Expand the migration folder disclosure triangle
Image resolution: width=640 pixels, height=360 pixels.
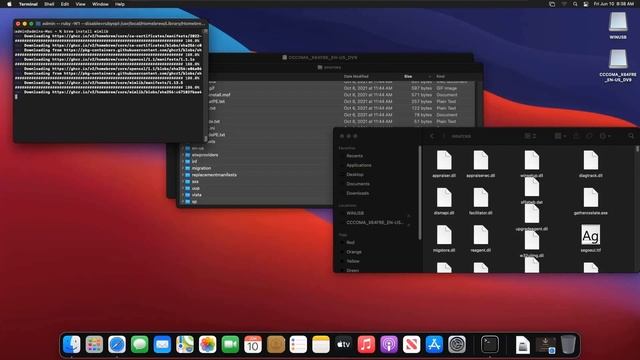tap(183, 168)
